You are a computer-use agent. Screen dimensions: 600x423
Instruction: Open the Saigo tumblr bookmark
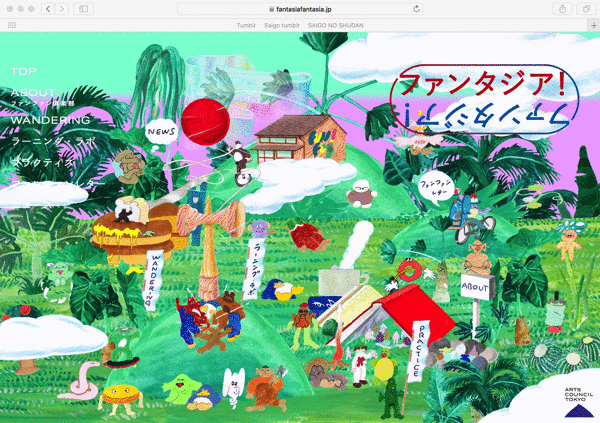pos(282,25)
